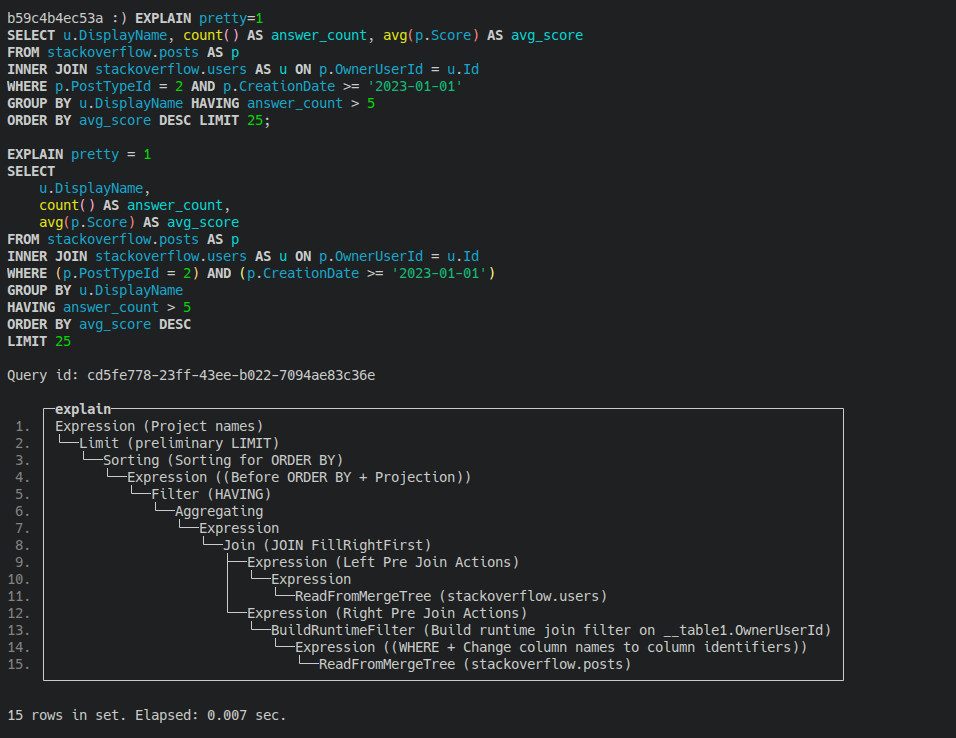Click the 'BuildRuntimeFilter' plan step line
Image resolution: width=956 pixels, height=738 pixels.
pos(551,630)
